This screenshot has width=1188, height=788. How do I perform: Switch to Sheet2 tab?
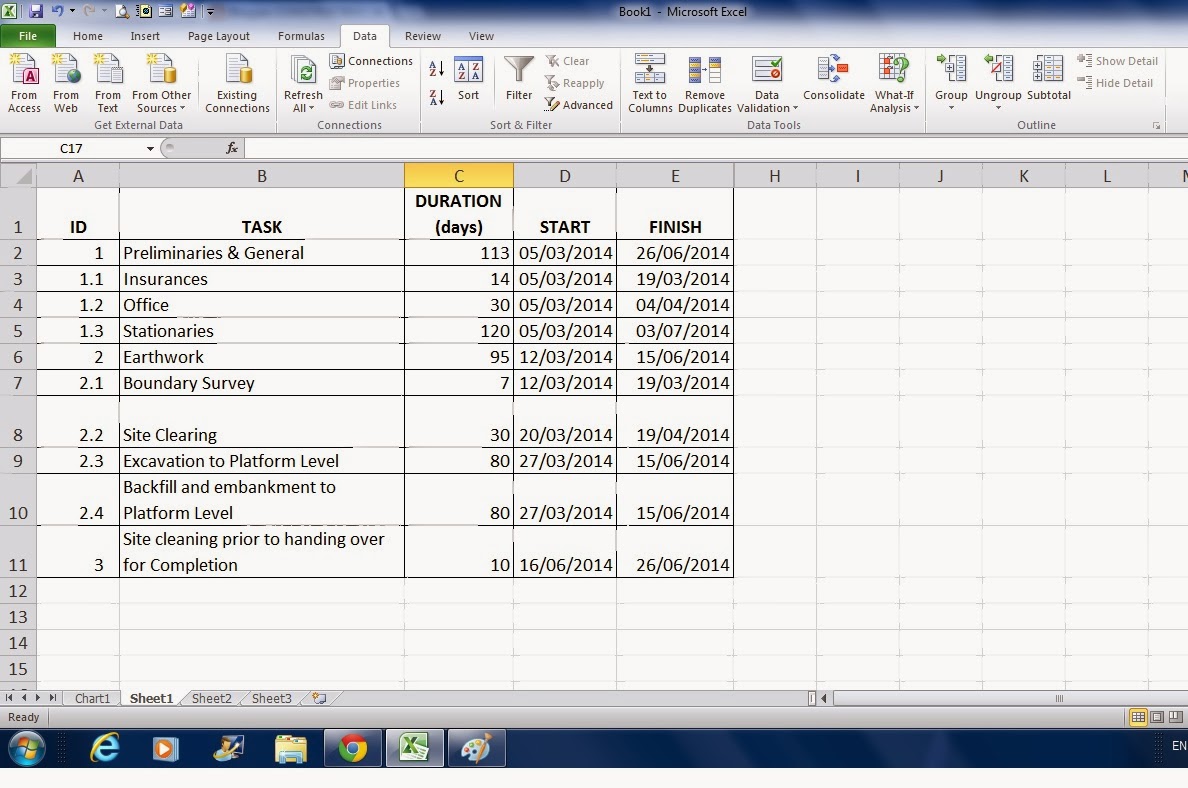coord(211,698)
